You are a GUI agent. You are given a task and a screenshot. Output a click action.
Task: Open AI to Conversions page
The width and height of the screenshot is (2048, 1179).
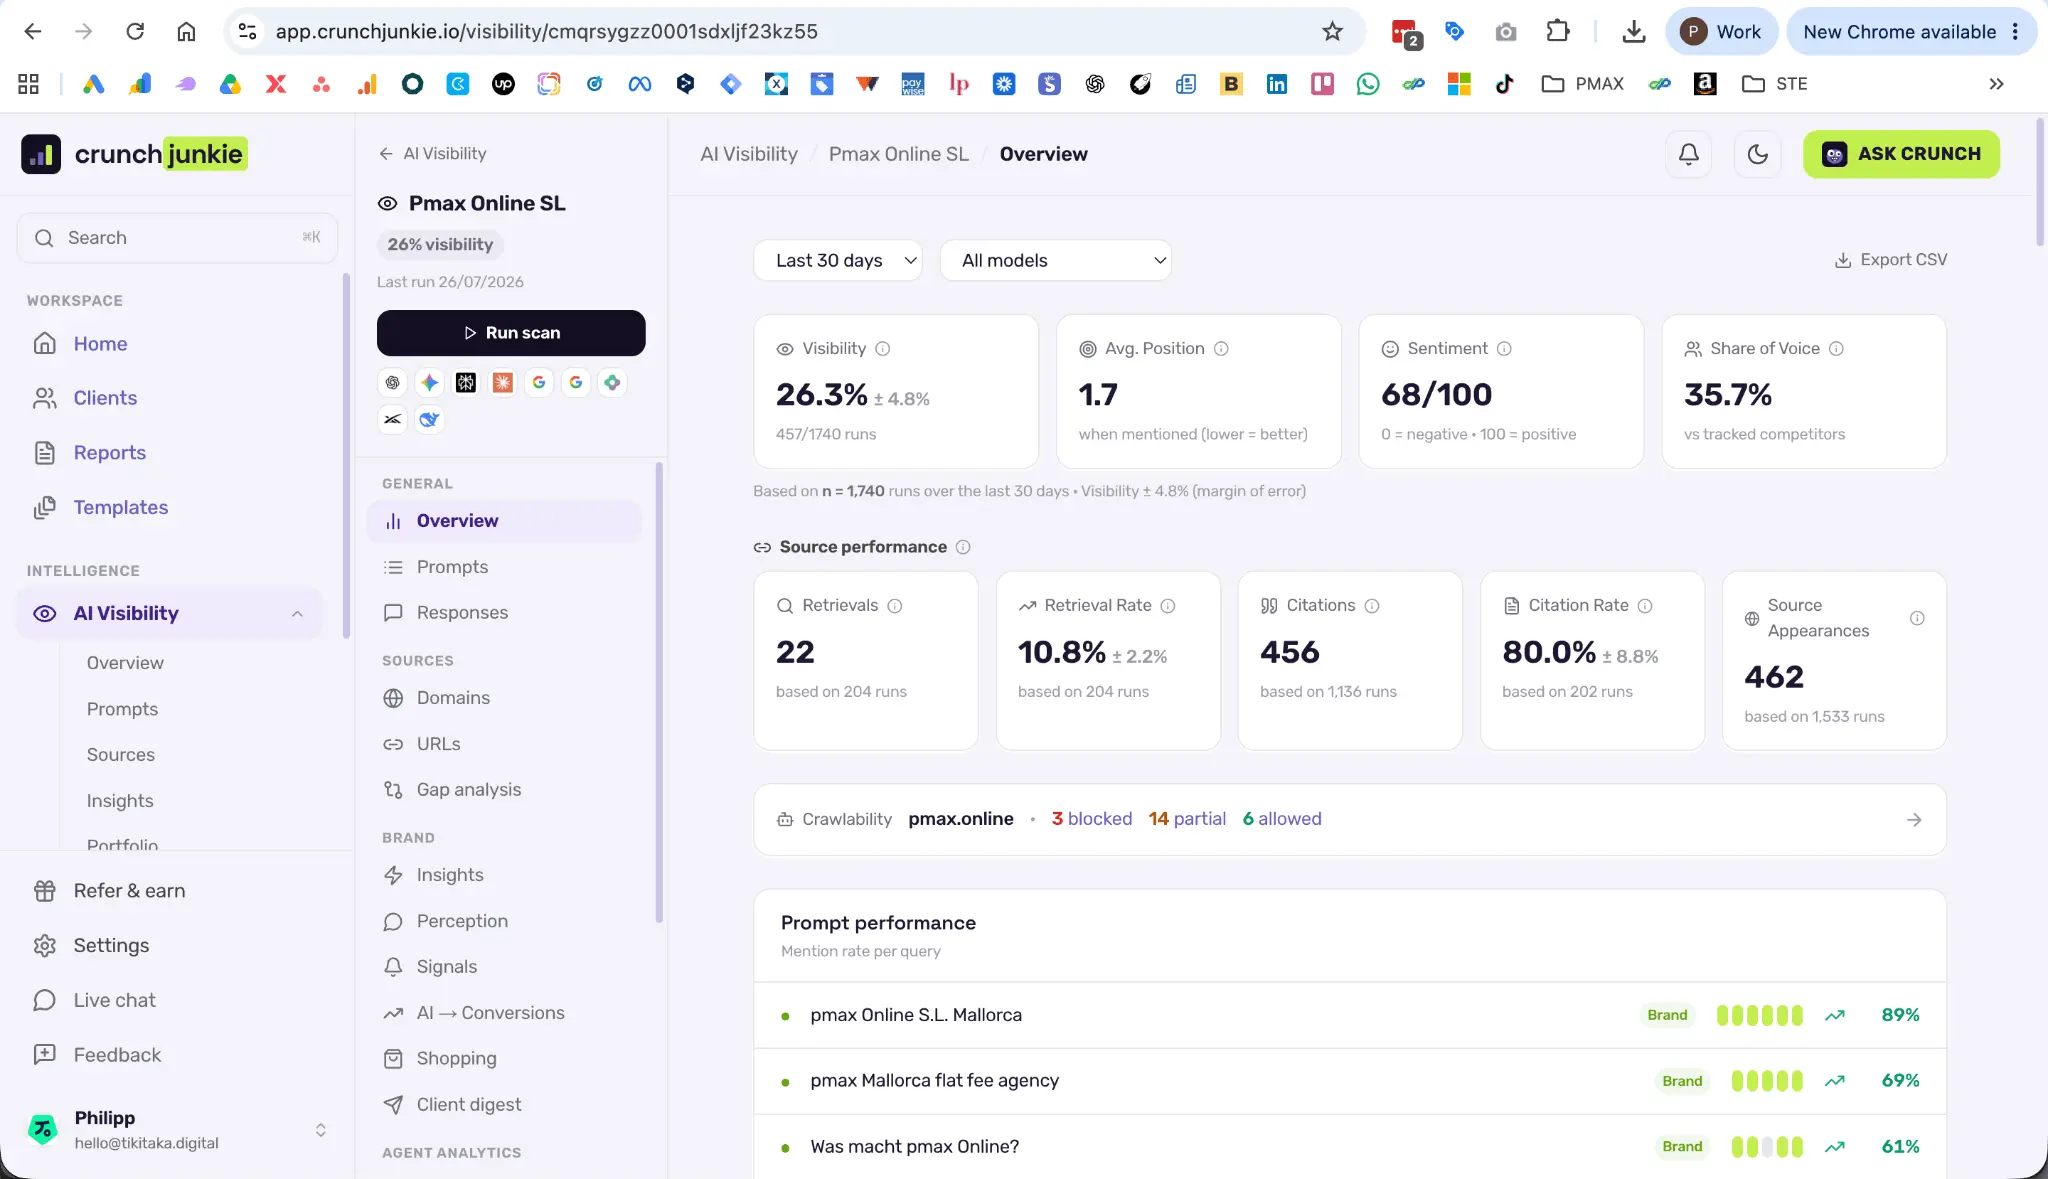490,1013
